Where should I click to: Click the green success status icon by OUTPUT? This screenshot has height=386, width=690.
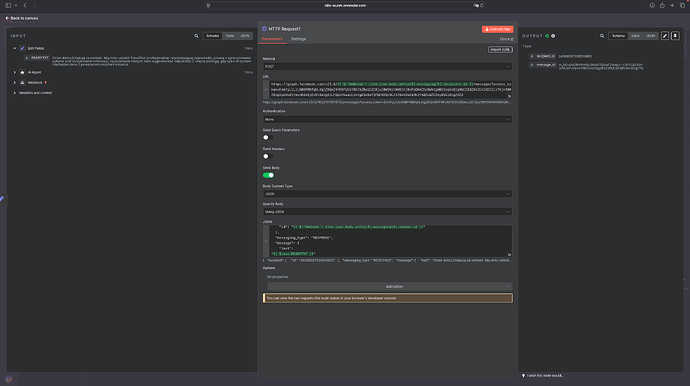click(x=547, y=36)
